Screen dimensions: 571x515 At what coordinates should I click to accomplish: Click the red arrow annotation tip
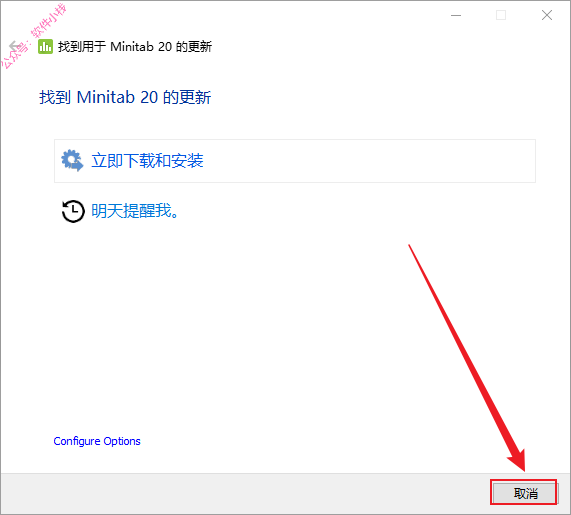pos(523,468)
